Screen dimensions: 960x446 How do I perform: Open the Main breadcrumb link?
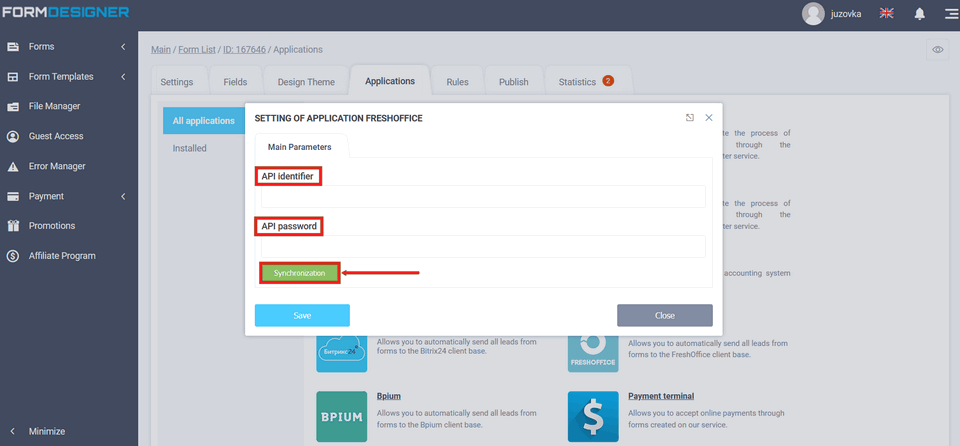(161, 50)
